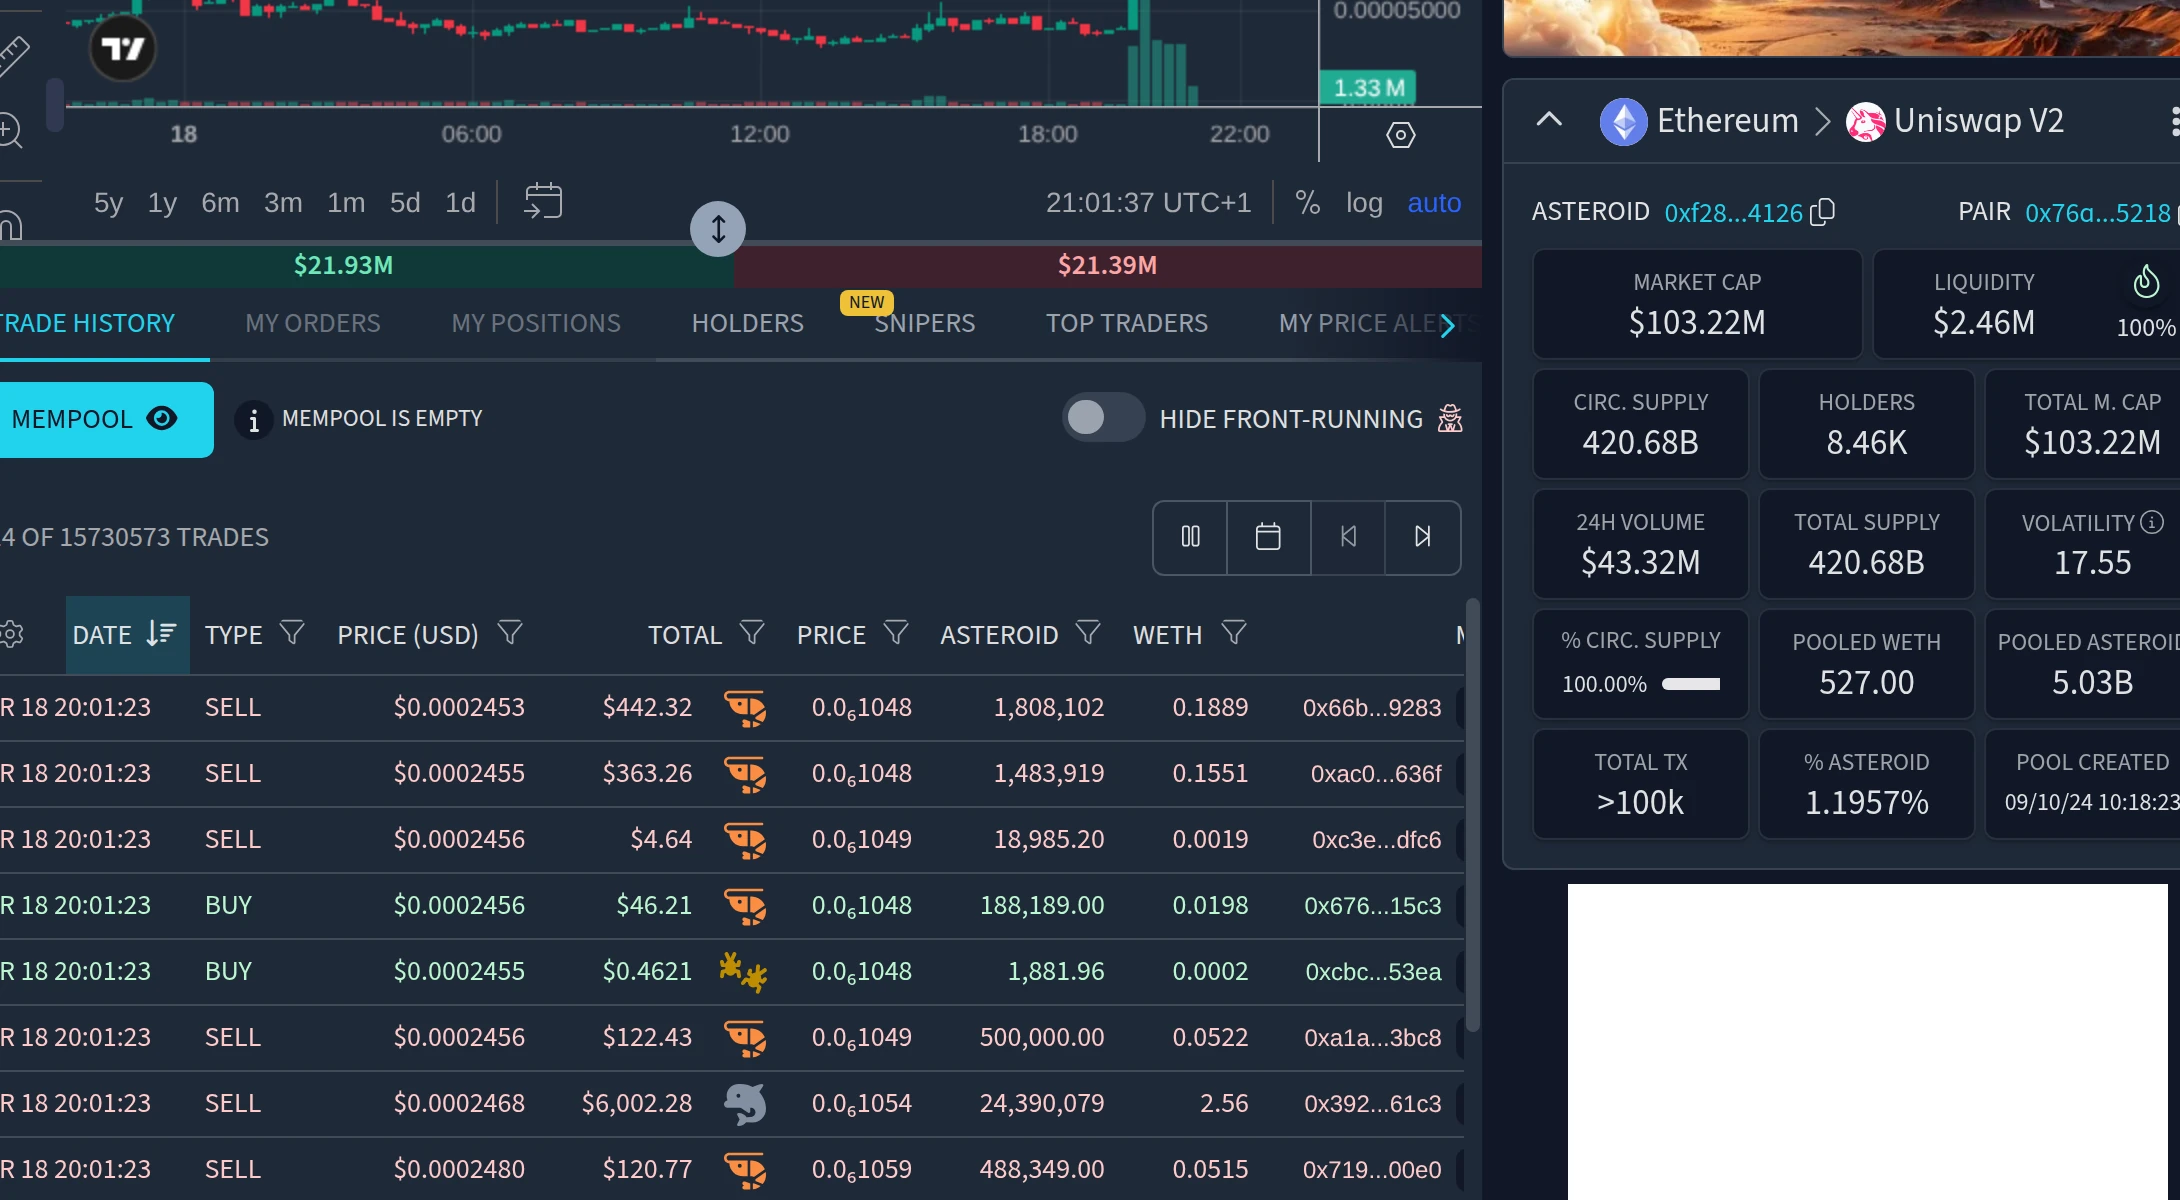Open WETH column filter
This screenshot has width=2180, height=1200.
[x=1234, y=633]
